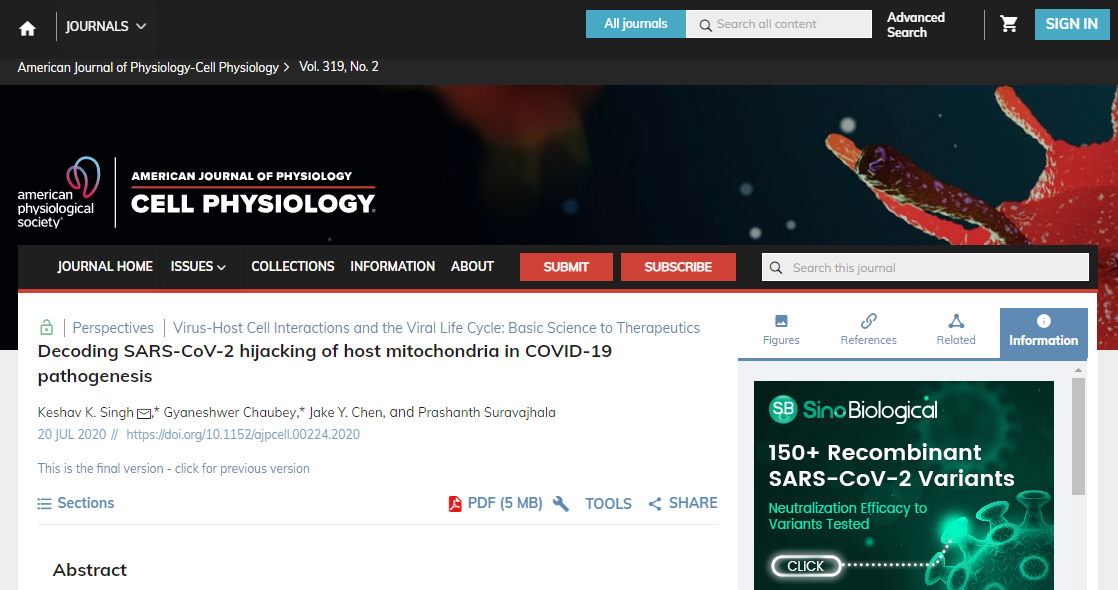Click the Cell Physiology journal logo
The image size is (1118, 590).
click(253, 193)
